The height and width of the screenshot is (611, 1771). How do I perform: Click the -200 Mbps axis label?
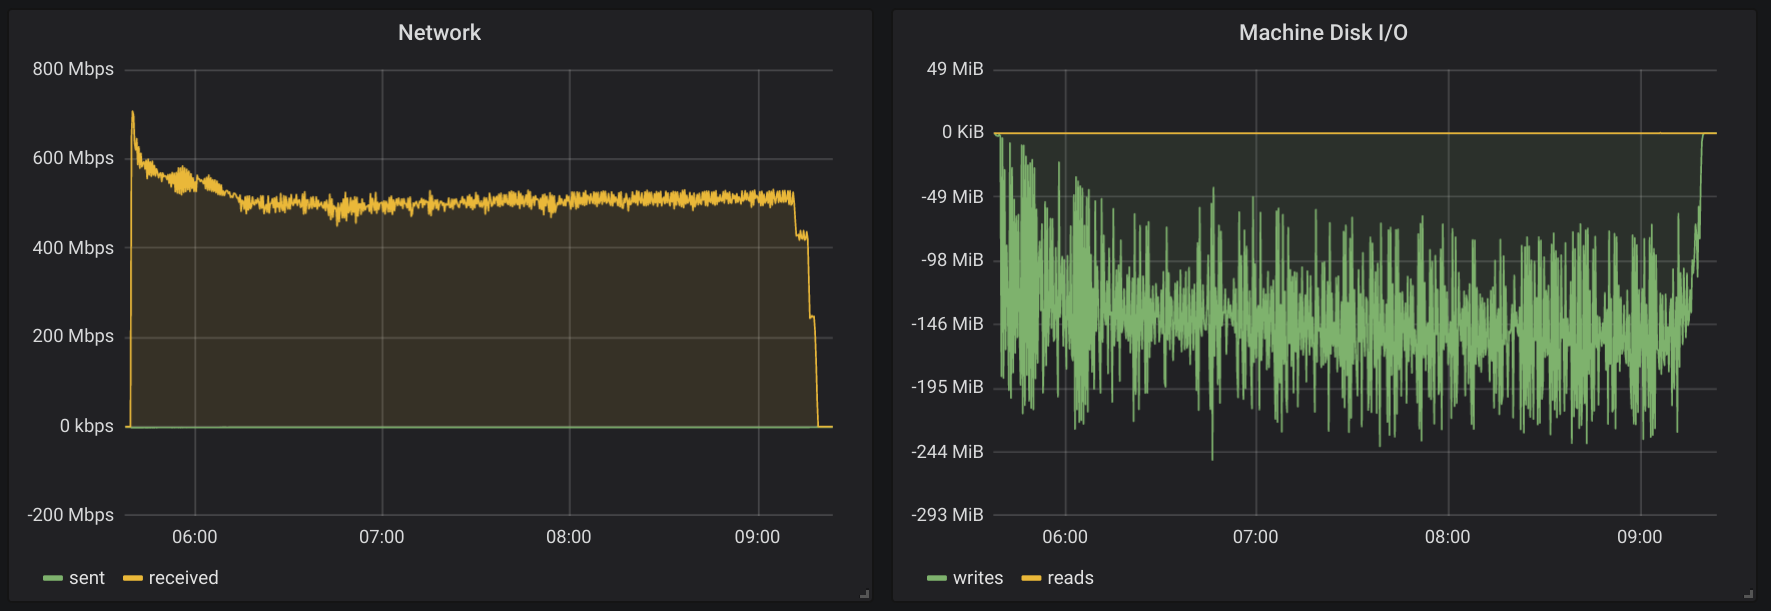click(x=71, y=515)
